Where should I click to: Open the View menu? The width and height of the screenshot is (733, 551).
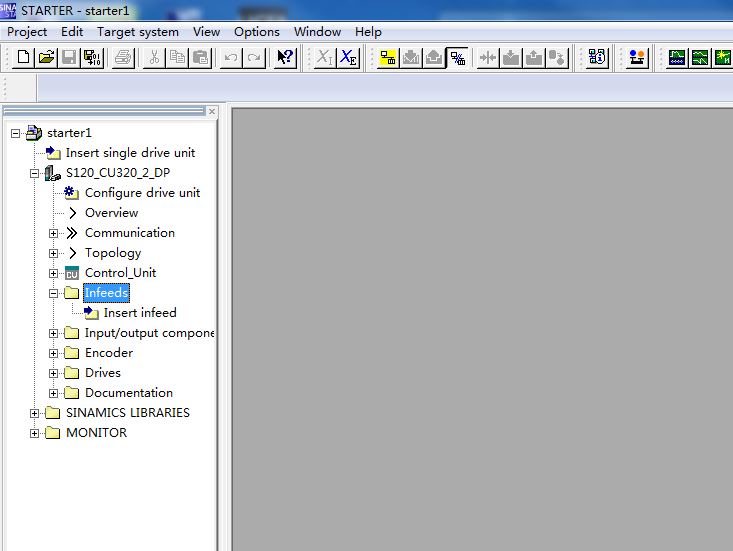[206, 32]
